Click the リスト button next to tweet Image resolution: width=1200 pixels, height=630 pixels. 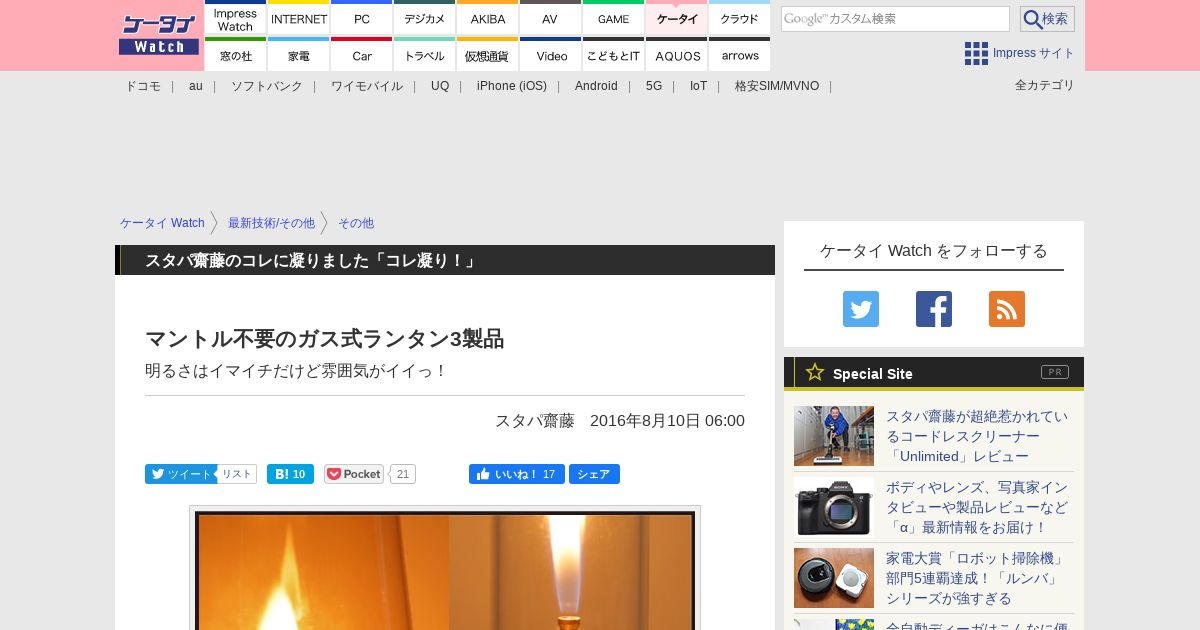click(237, 474)
